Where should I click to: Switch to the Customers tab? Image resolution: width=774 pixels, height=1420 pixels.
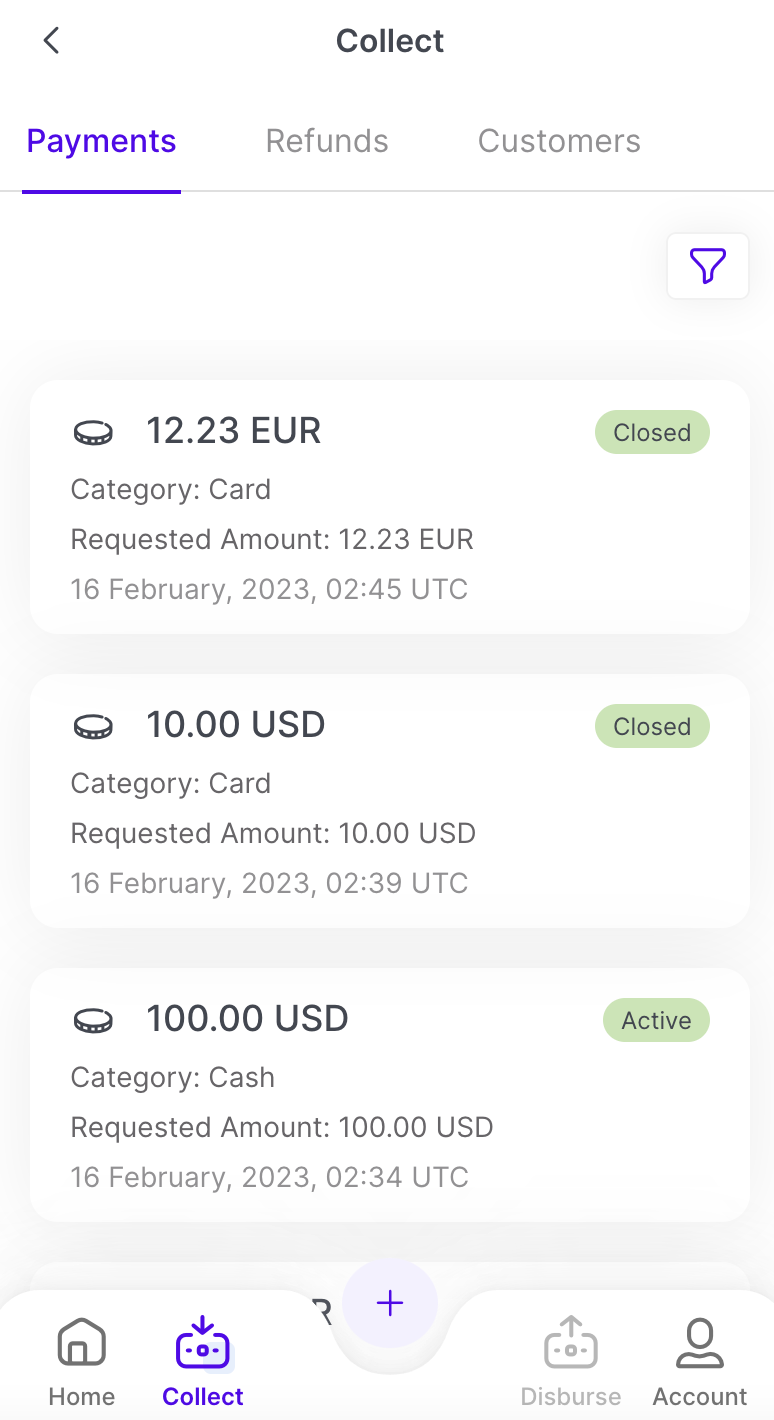559,141
